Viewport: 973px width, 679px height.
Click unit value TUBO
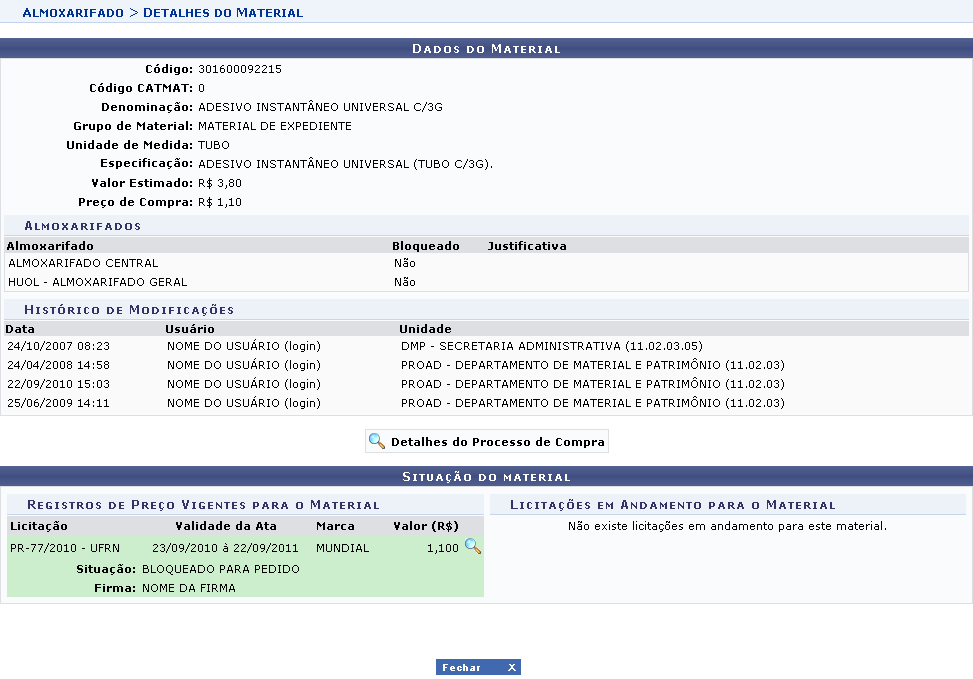coord(213,145)
